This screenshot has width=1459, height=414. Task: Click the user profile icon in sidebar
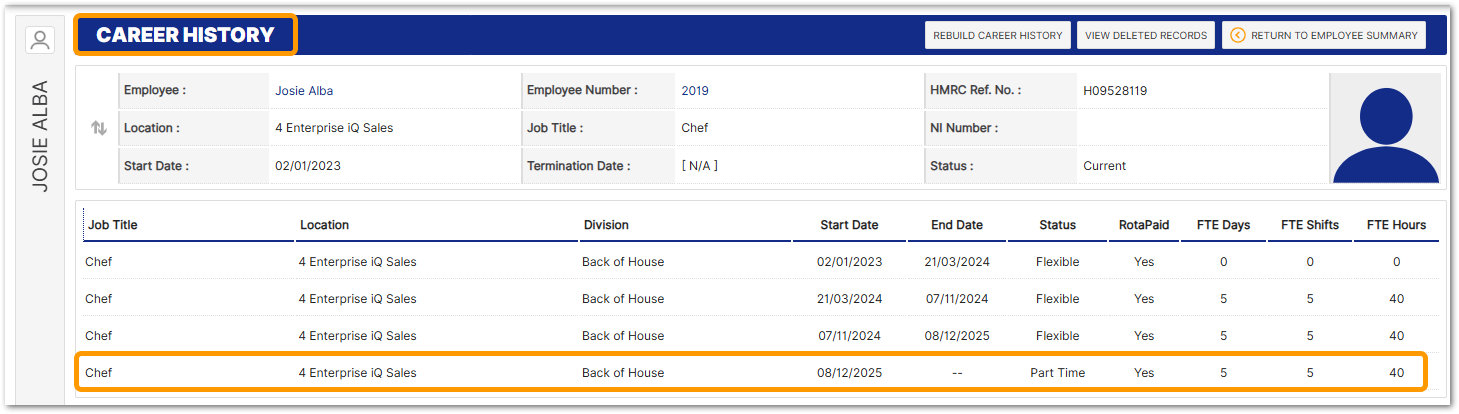39,40
